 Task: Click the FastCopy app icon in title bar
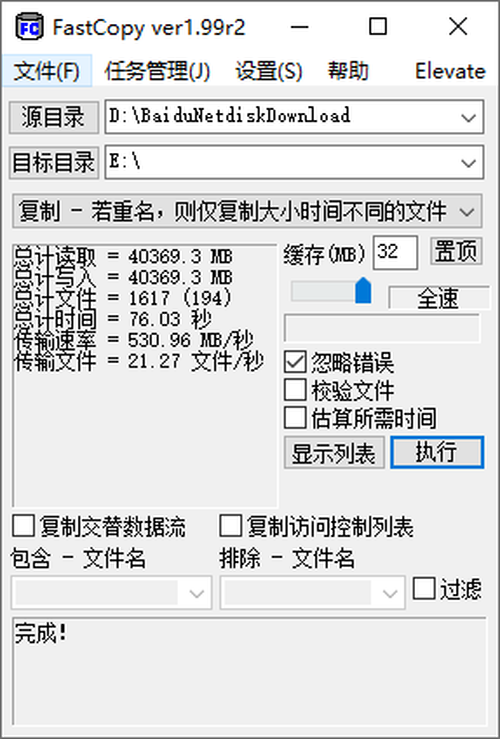[x=29, y=27]
